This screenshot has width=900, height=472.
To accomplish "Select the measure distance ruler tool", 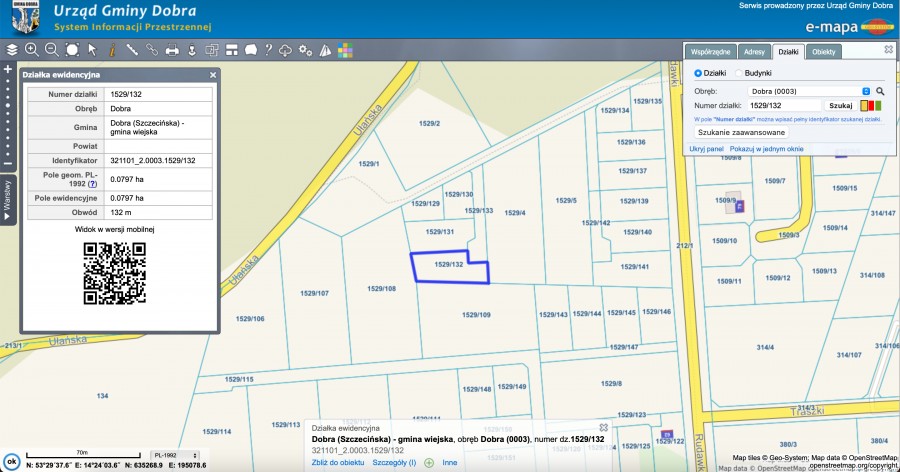I will pyautogui.click(x=131, y=49).
